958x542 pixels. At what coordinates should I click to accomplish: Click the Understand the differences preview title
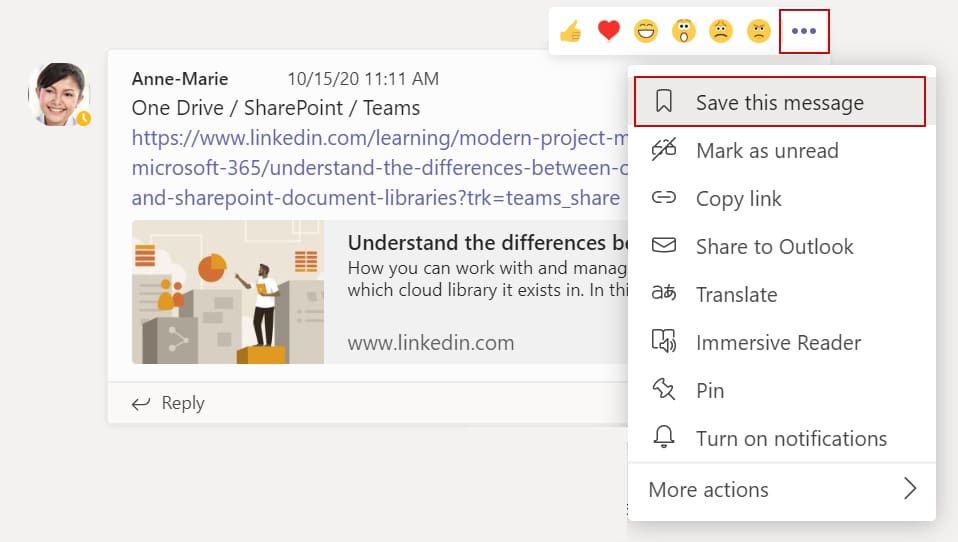(488, 243)
